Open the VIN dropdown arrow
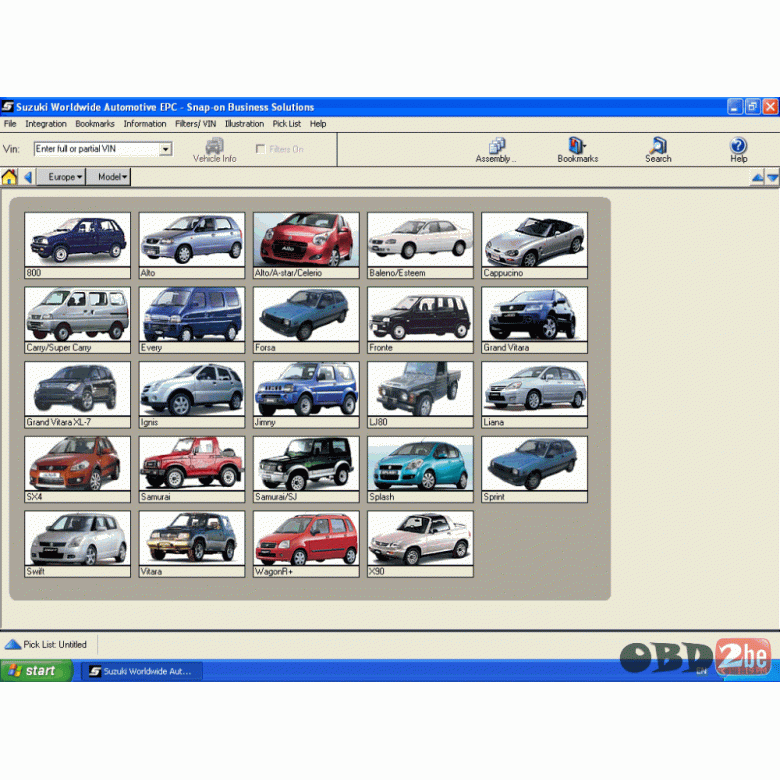 click(165, 149)
